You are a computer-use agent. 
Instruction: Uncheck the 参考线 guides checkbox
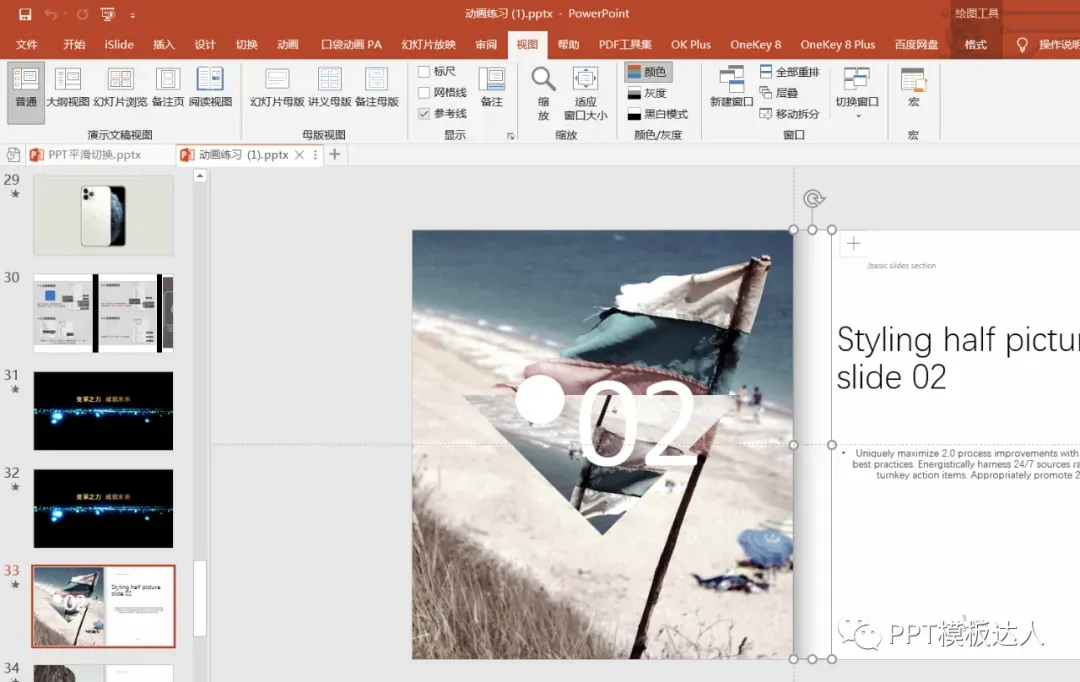(424, 114)
